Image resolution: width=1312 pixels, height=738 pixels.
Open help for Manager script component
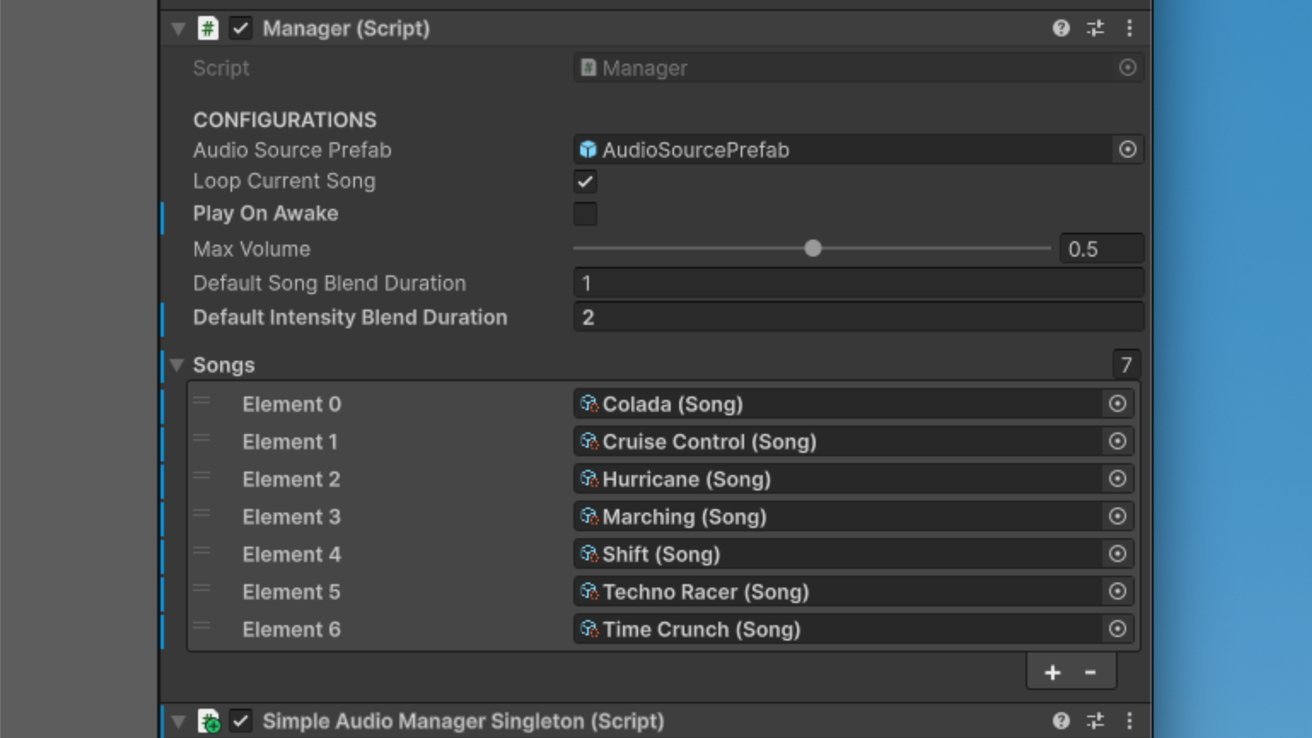[1061, 29]
